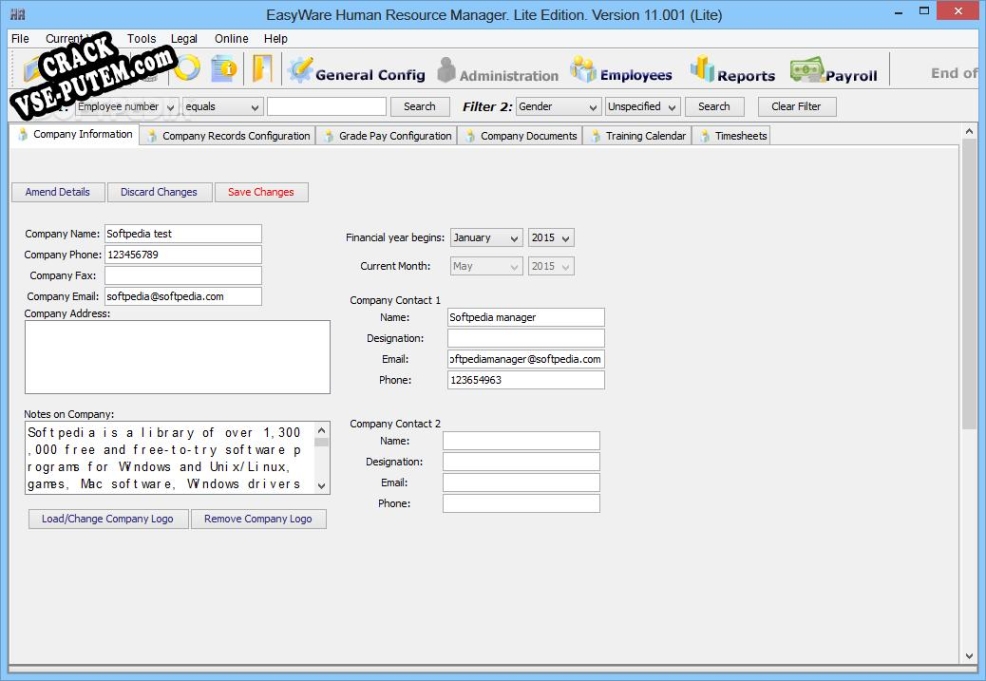Expand the equals operator dropdown
986x681 pixels.
(x=223, y=107)
